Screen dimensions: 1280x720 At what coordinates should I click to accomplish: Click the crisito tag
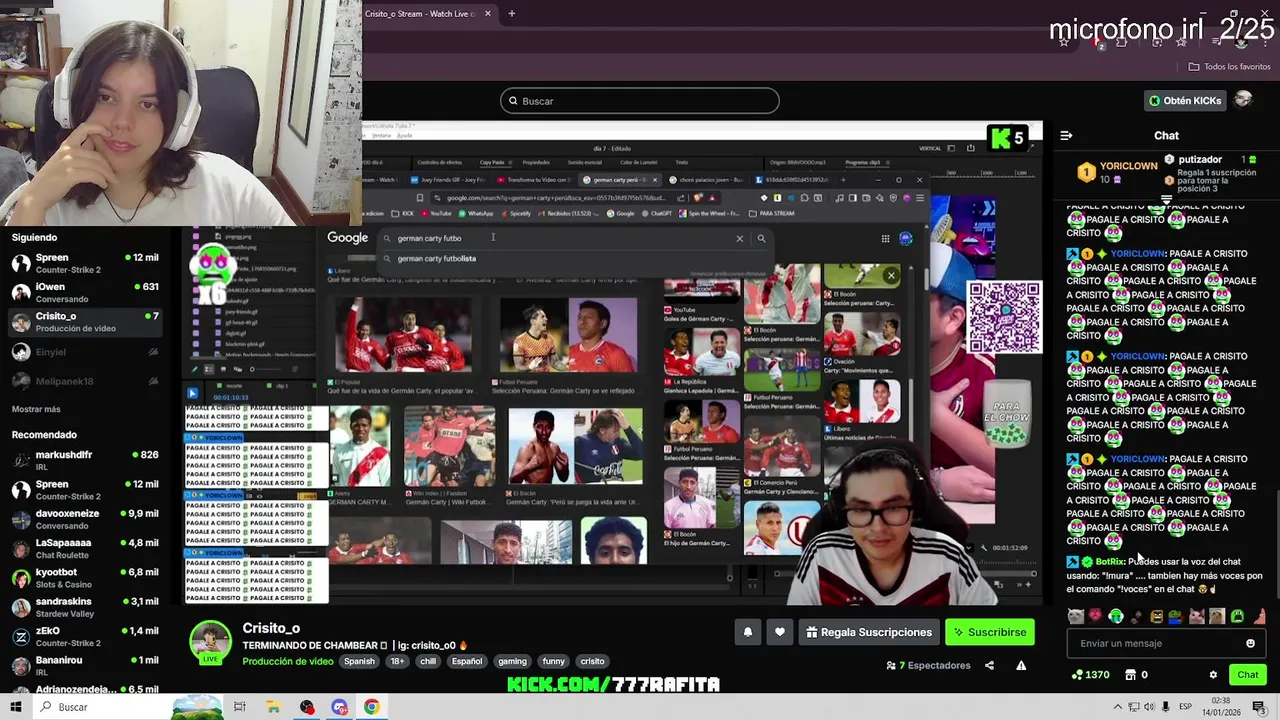[x=592, y=661]
